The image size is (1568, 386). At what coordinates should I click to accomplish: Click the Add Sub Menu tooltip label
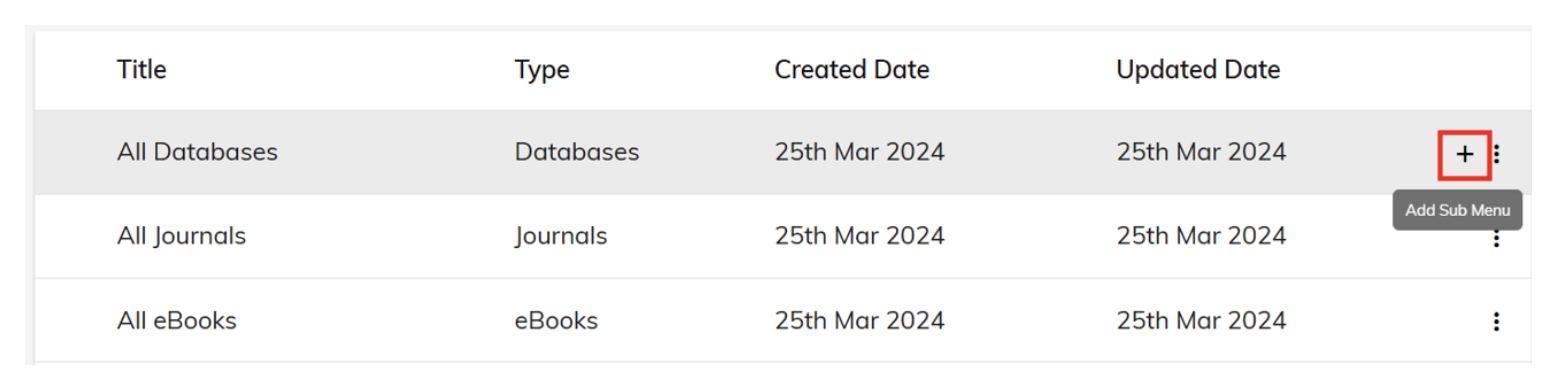[x=1457, y=210]
